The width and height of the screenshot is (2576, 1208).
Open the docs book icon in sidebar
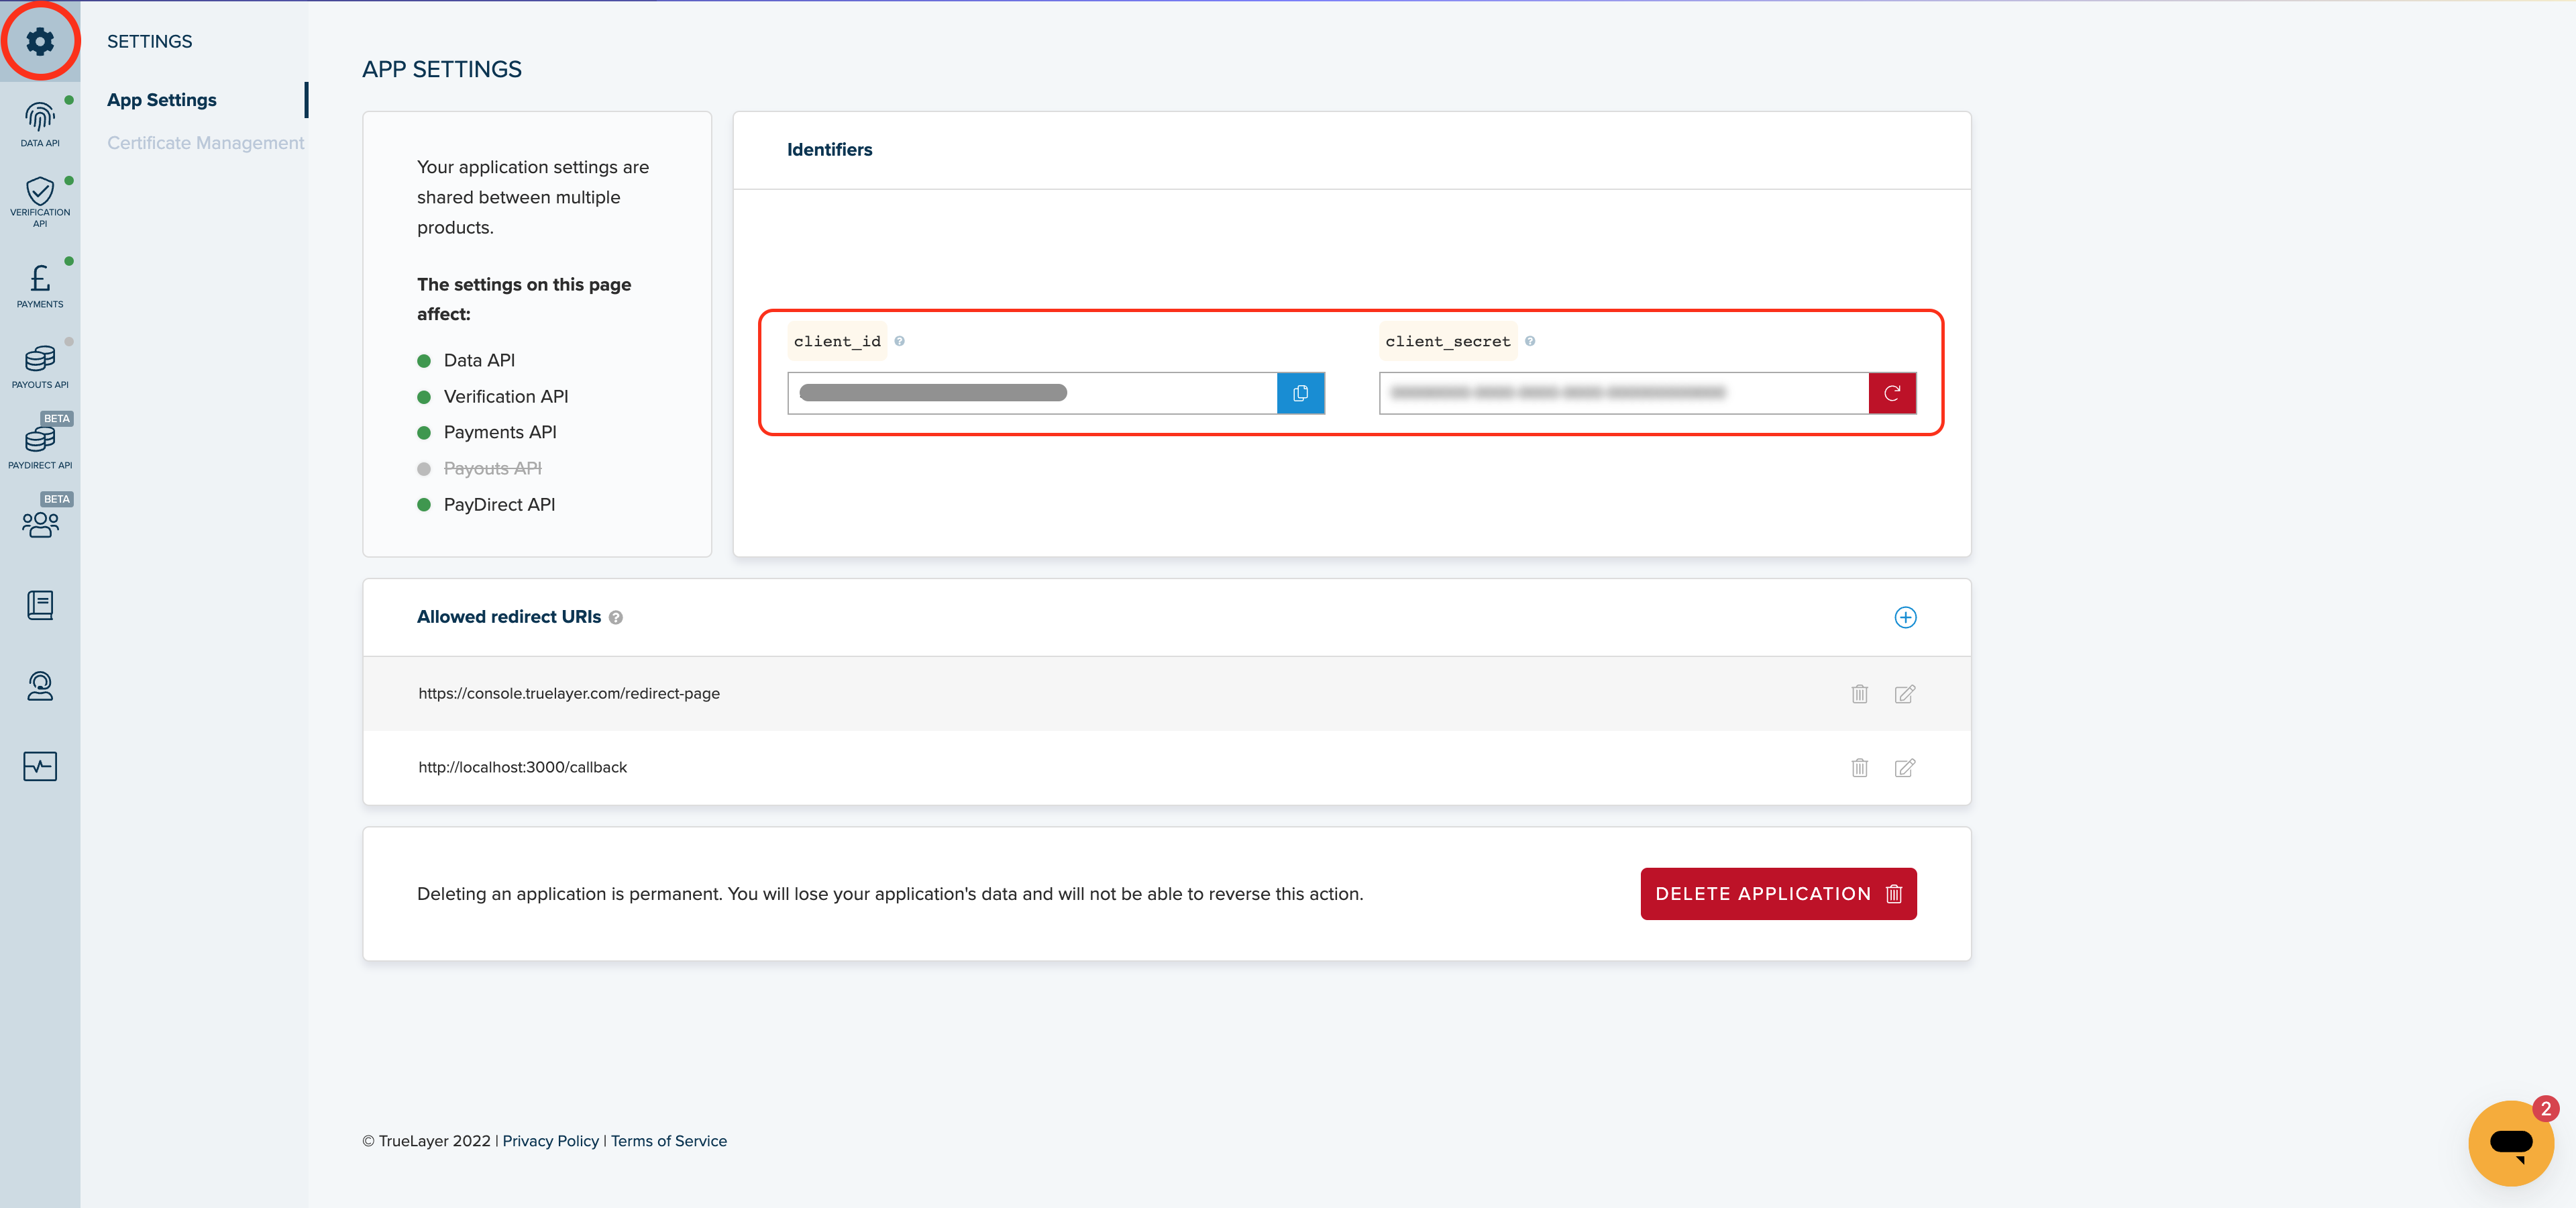[40, 605]
